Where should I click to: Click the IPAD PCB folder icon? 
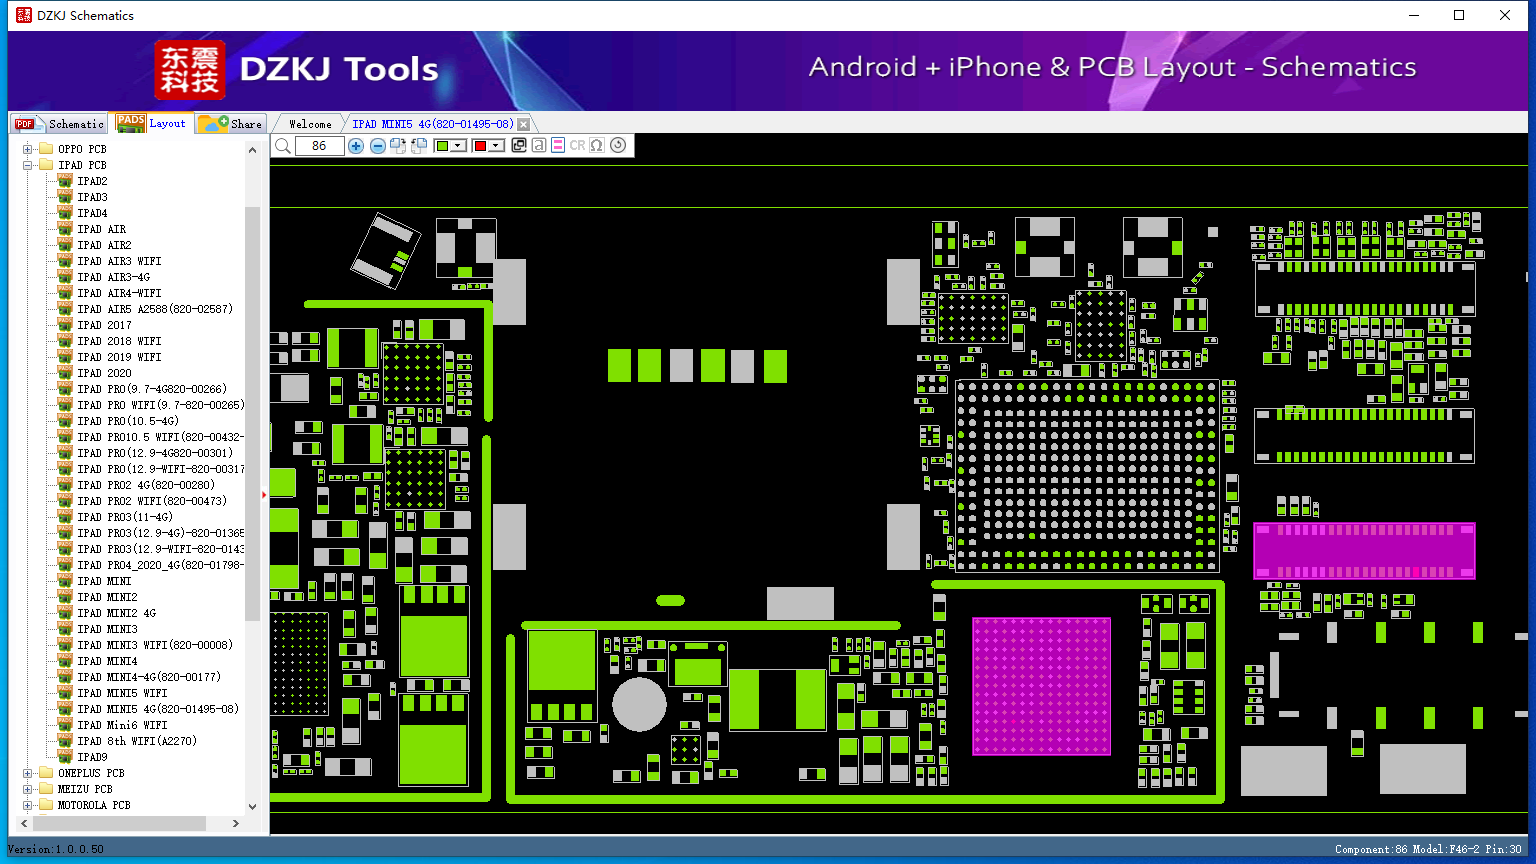pos(45,165)
